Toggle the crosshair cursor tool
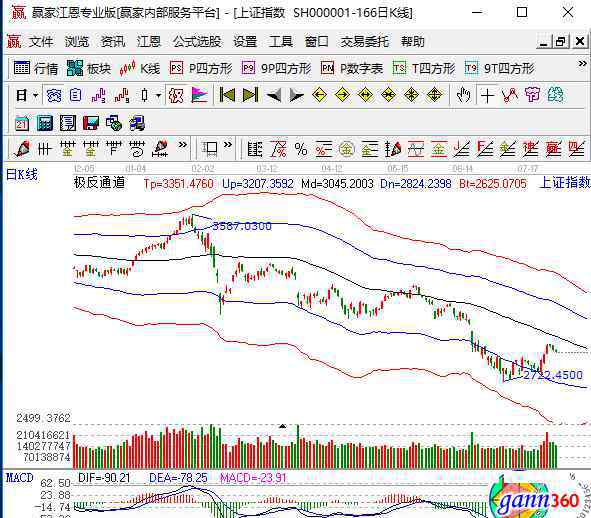Image resolution: width=591 pixels, height=518 pixels. [487, 95]
